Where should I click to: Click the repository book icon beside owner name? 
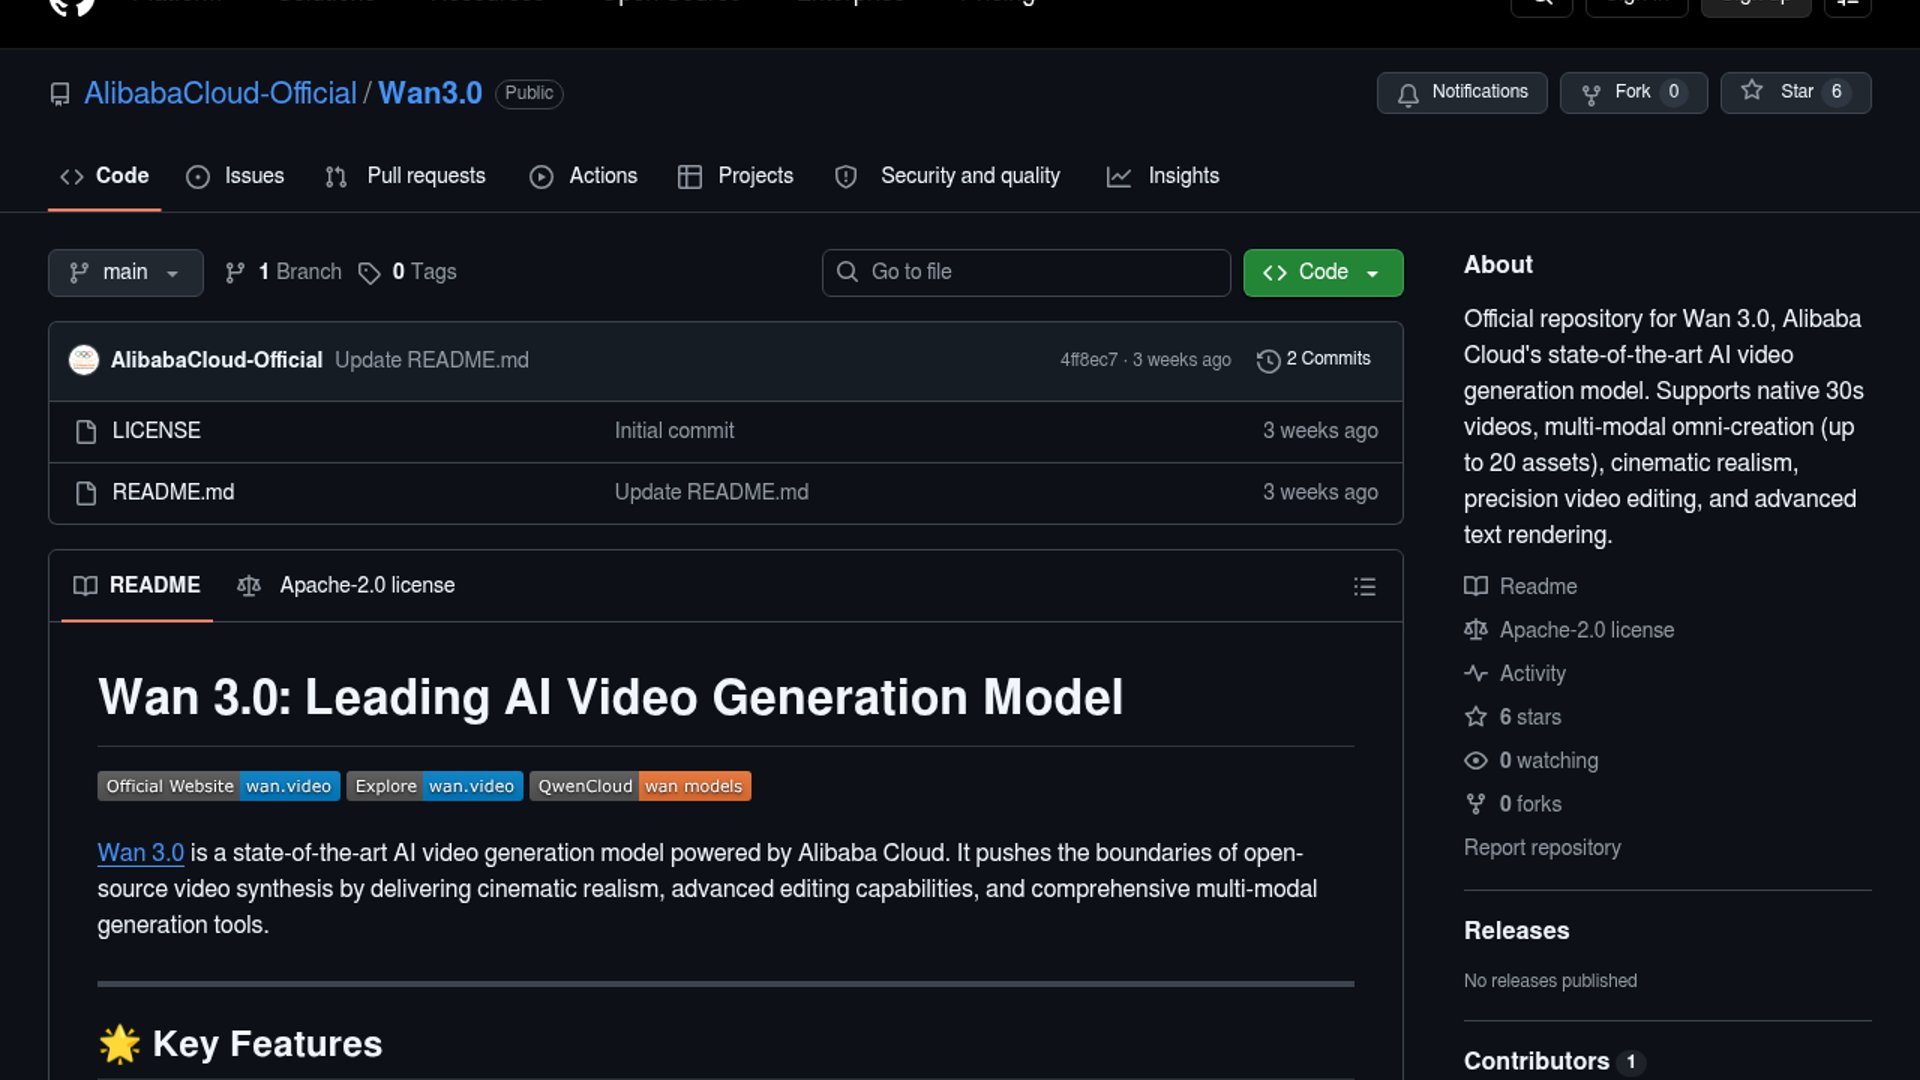point(60,94)
